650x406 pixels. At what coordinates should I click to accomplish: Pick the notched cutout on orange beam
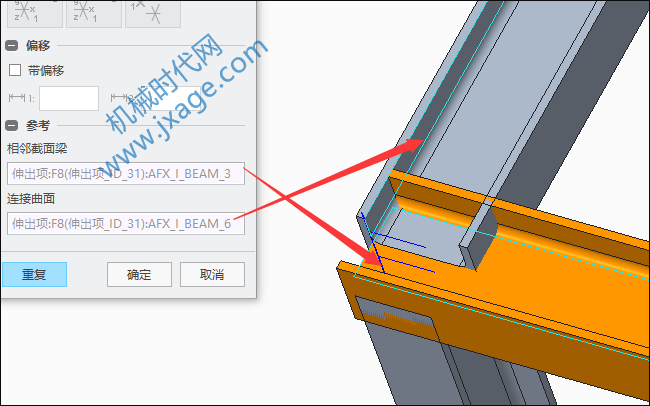click(x=481, y=236)
